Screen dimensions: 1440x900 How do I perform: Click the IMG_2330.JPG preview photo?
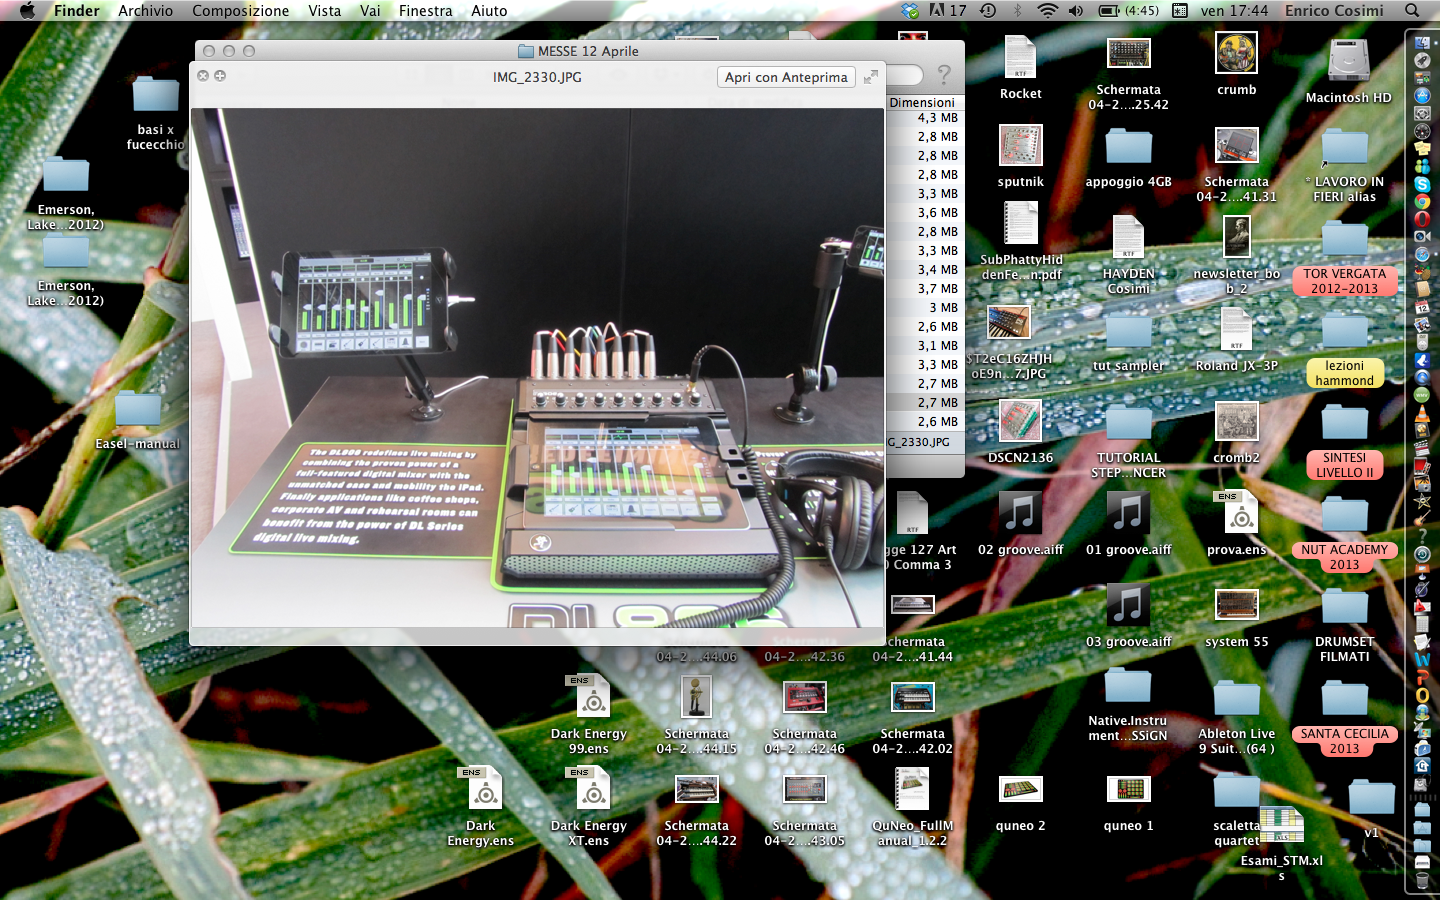click(537, 367)
